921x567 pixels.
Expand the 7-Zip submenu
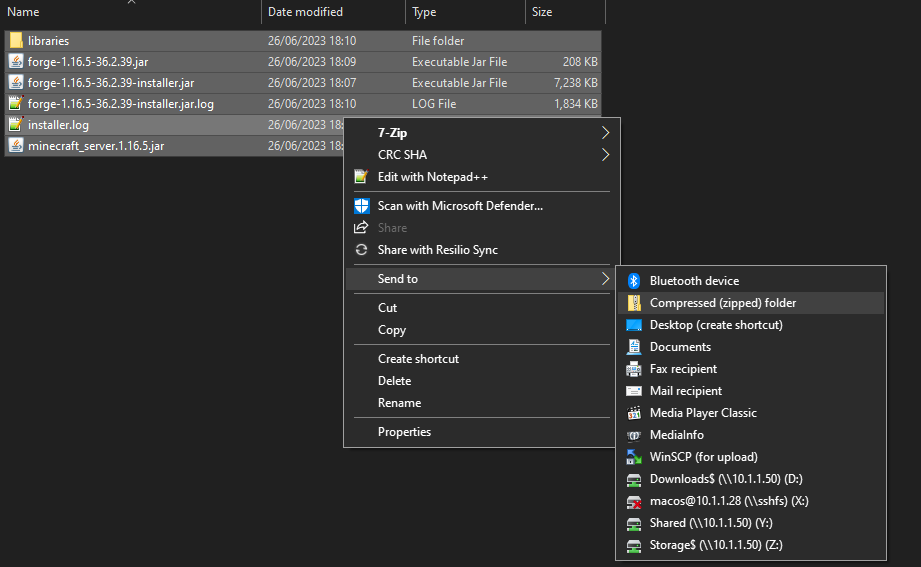pos(604,133)
